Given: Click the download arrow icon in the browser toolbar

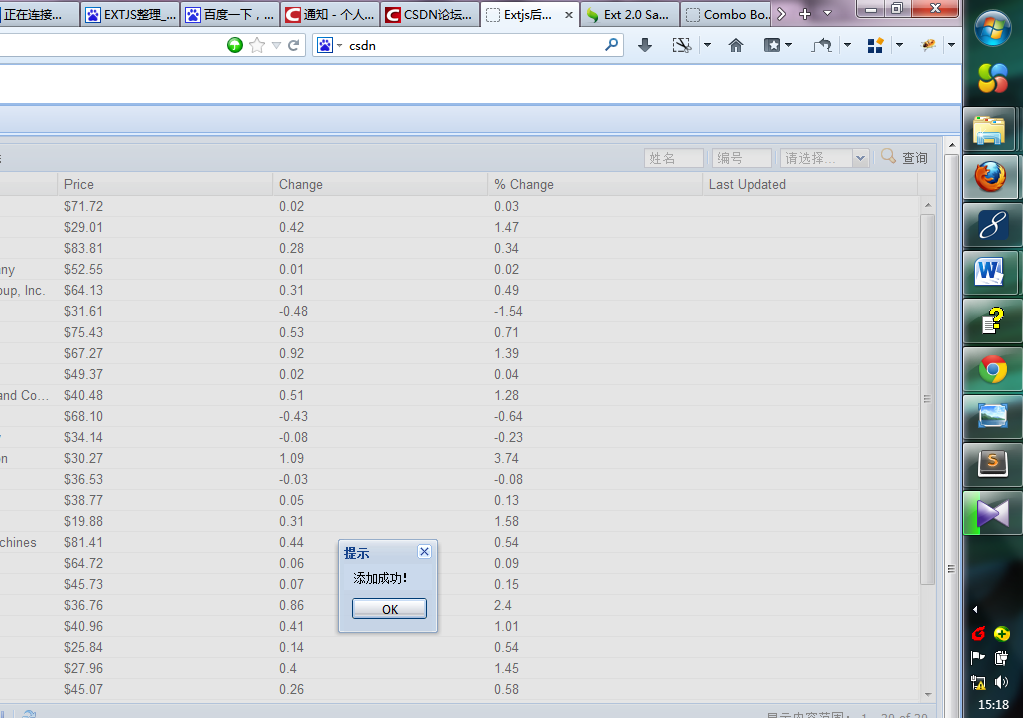Looking at the screenshot, I should tap(644, 45).
